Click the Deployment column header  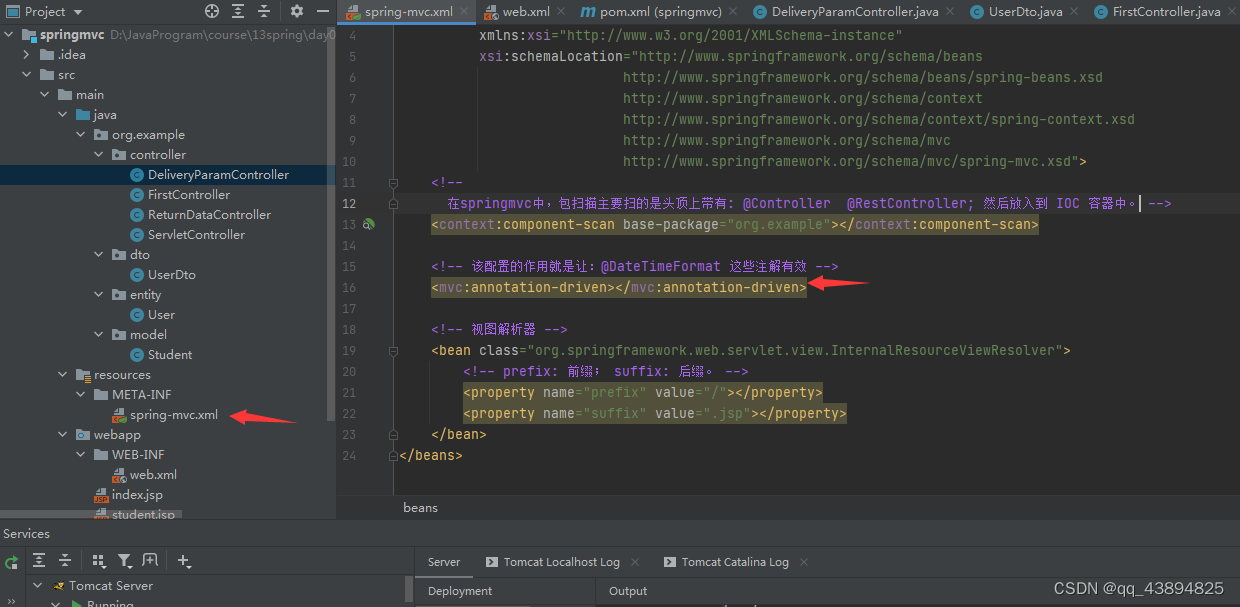pos(460,591)
